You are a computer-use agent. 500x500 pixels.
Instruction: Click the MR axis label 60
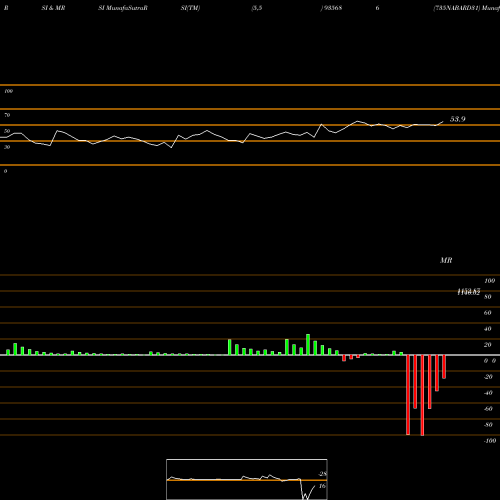488,313
